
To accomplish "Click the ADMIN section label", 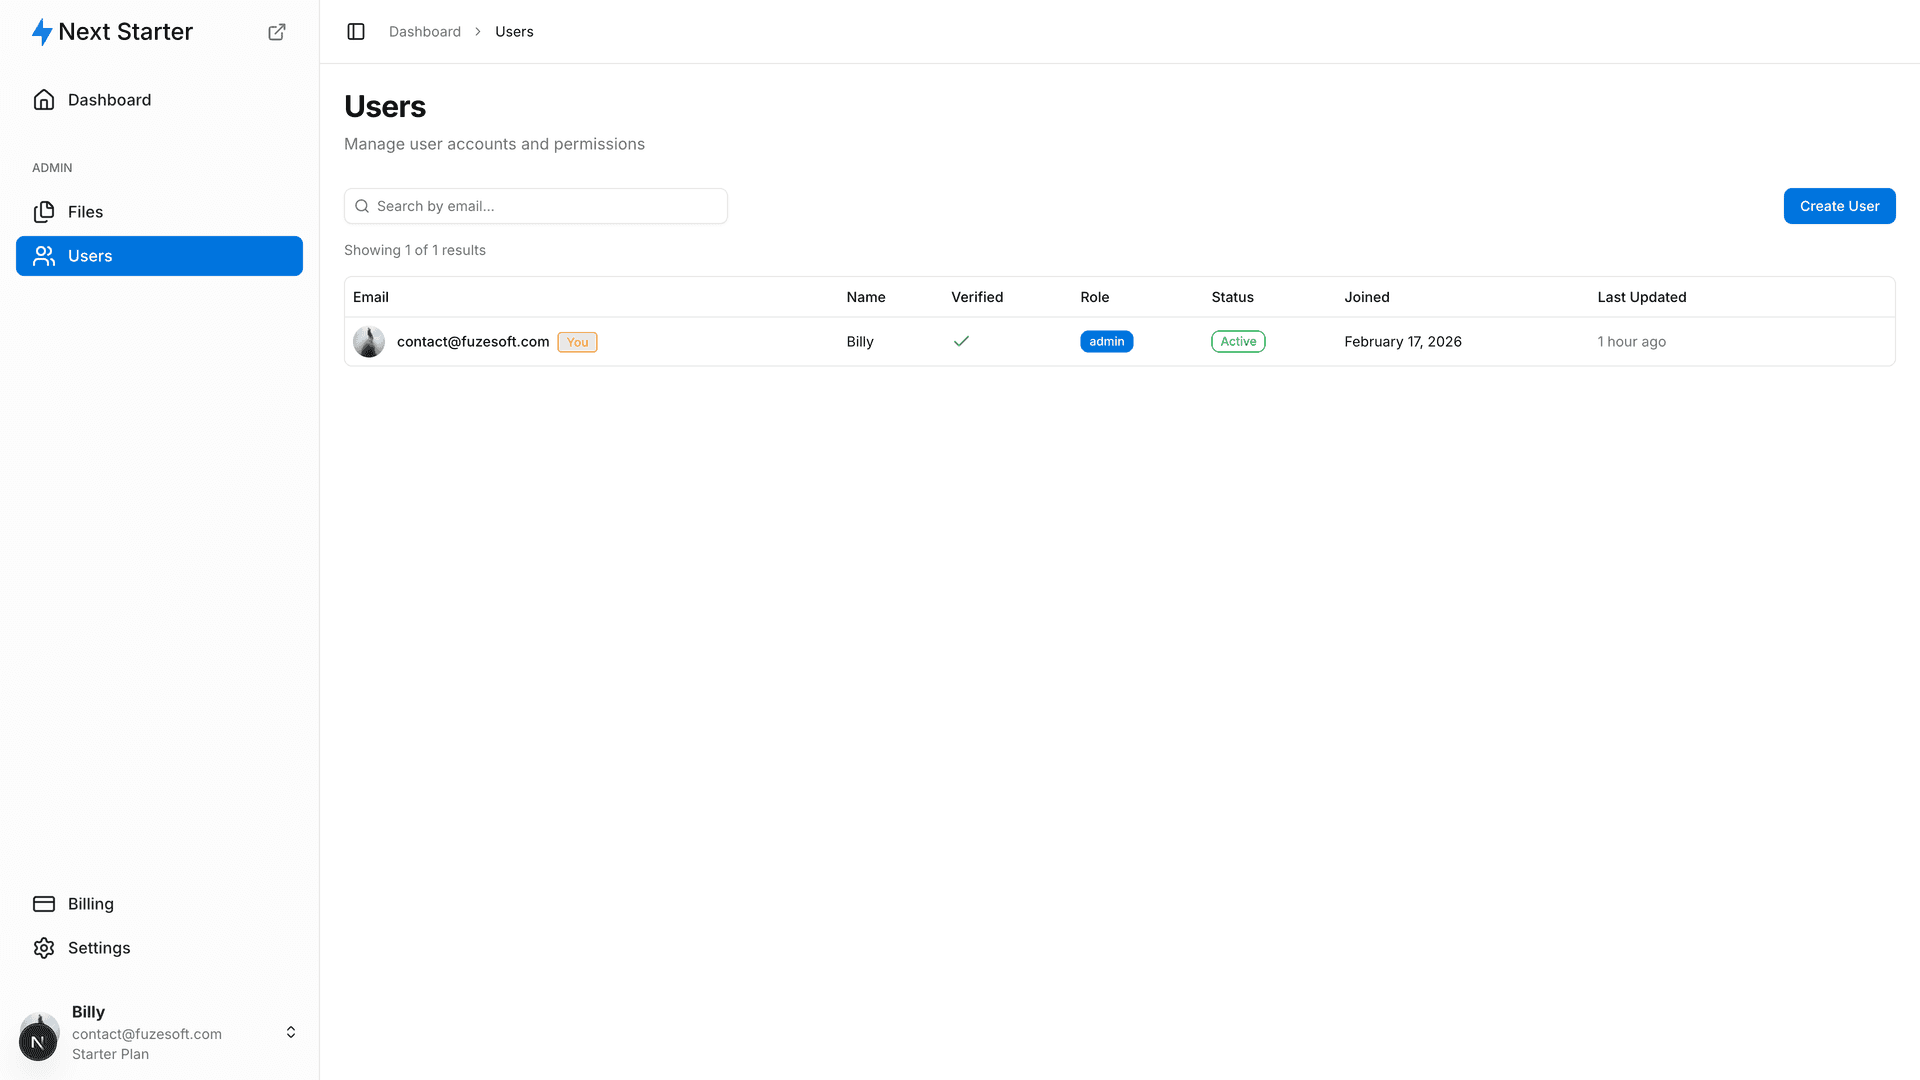I will 52,168.
